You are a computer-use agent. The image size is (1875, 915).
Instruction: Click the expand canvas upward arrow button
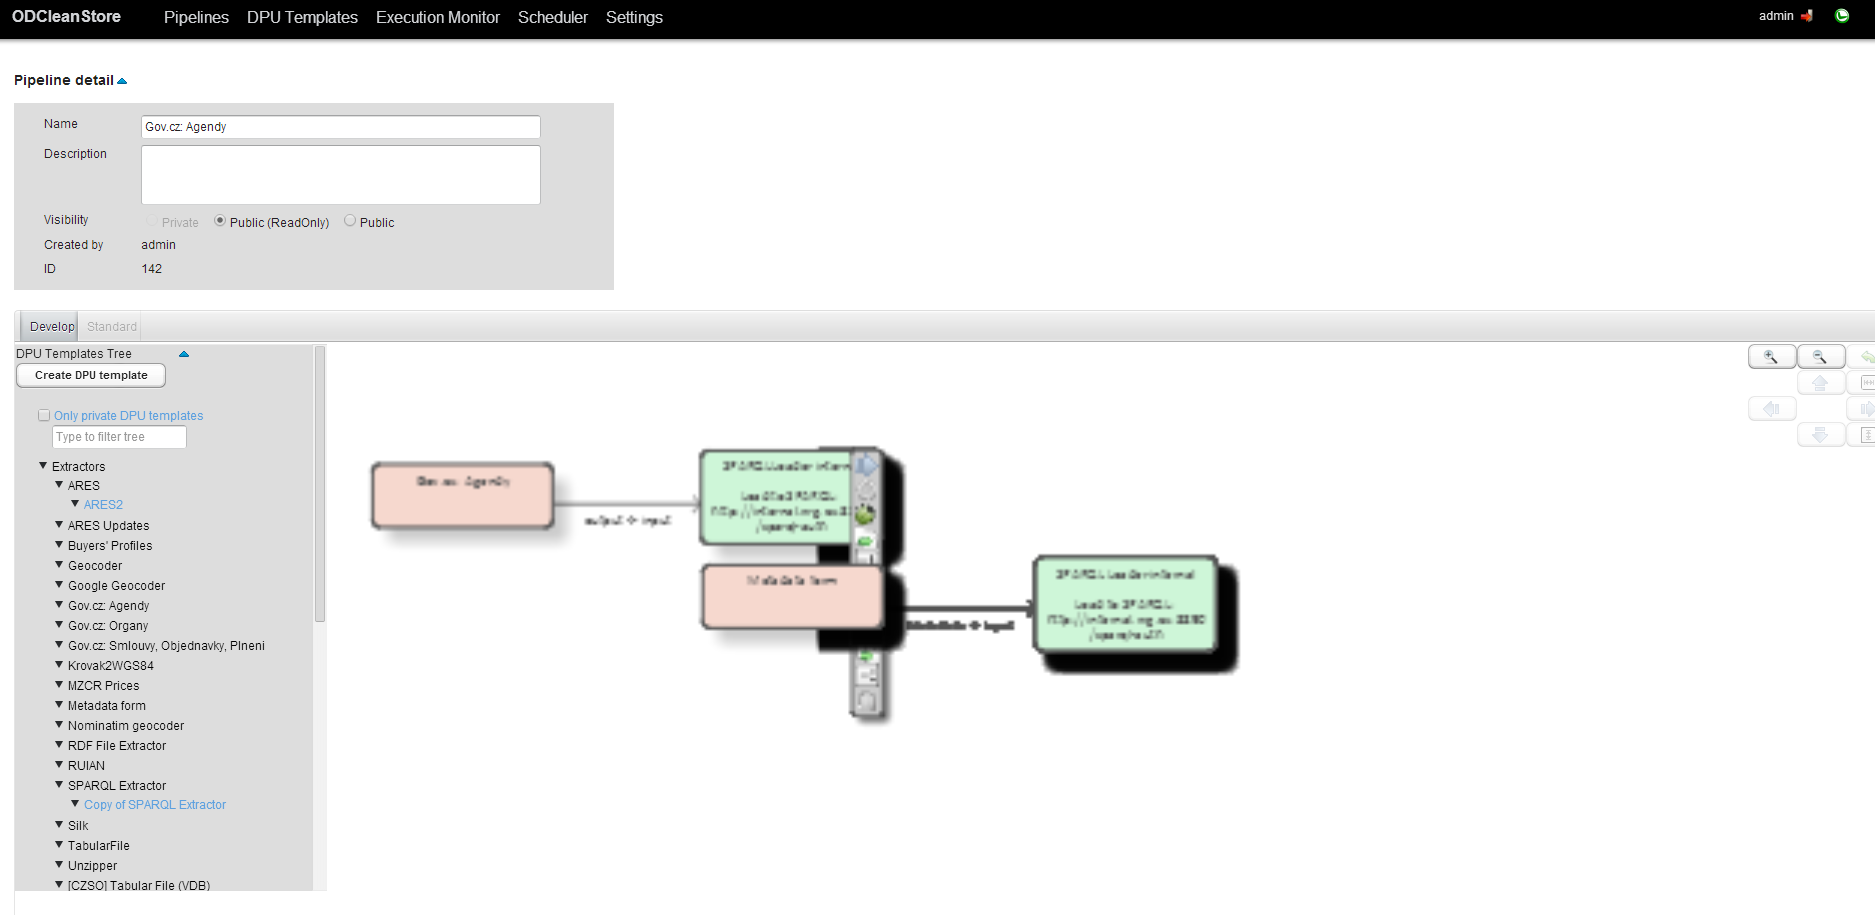pos(1821,383)
